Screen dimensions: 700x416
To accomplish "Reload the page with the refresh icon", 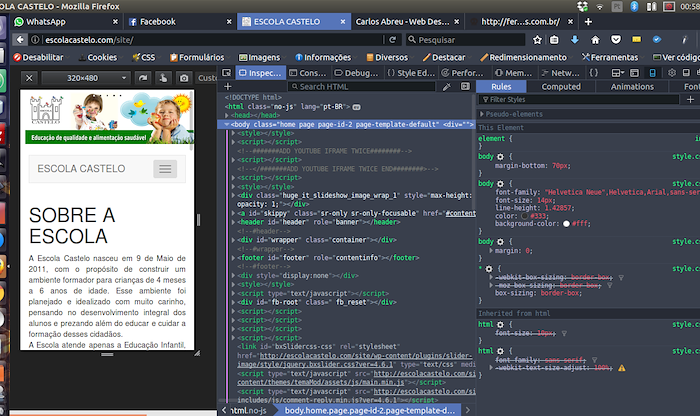I will tap(392, 40).
